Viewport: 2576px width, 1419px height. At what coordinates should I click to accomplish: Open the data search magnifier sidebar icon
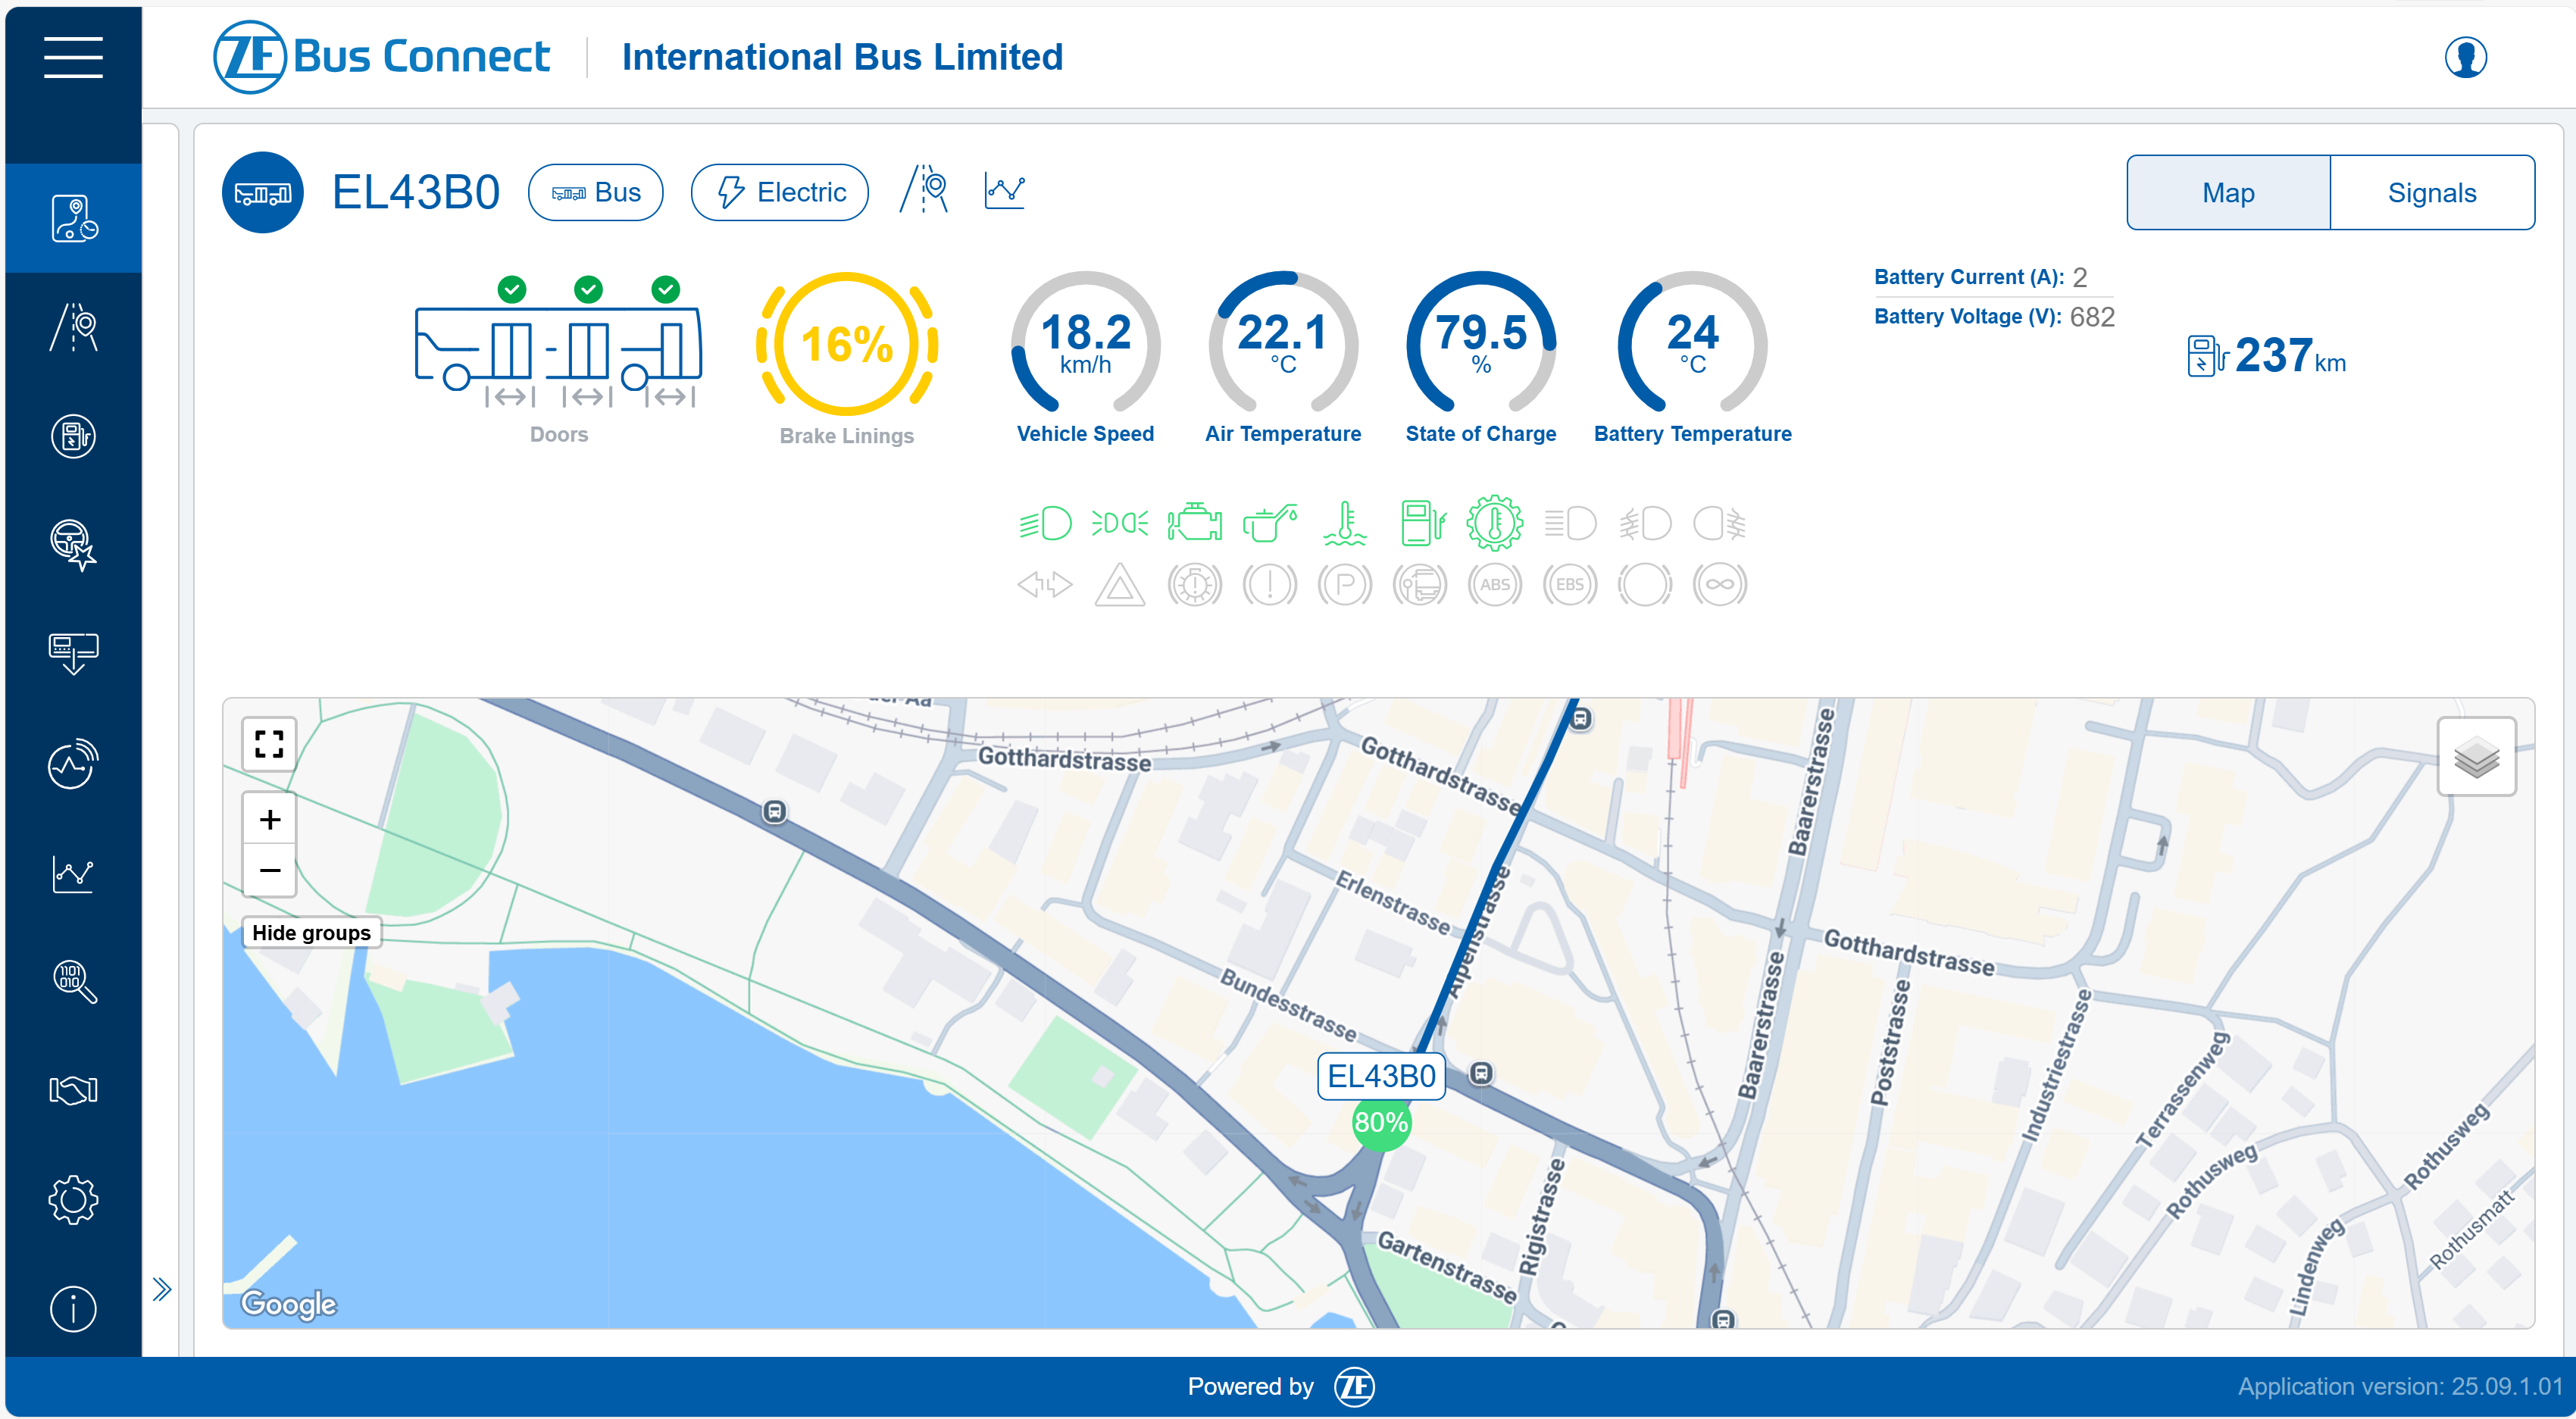pyautogui.click(x=73, y=981)
